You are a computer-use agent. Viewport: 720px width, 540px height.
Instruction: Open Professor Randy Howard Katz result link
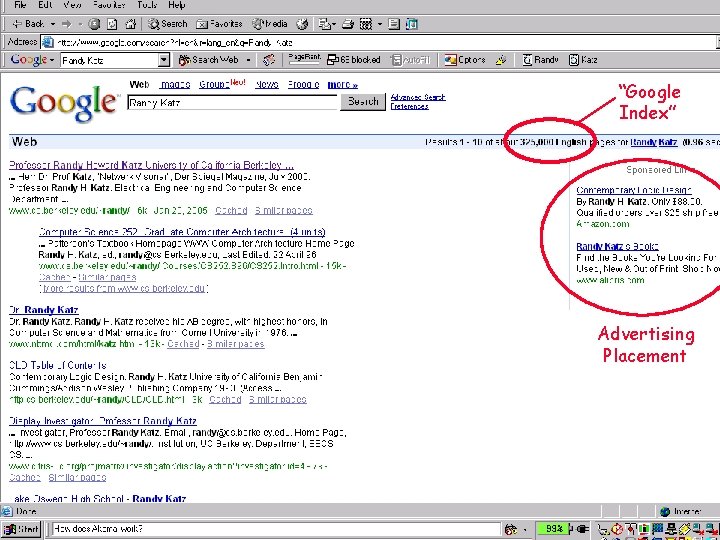pos(151,165)
